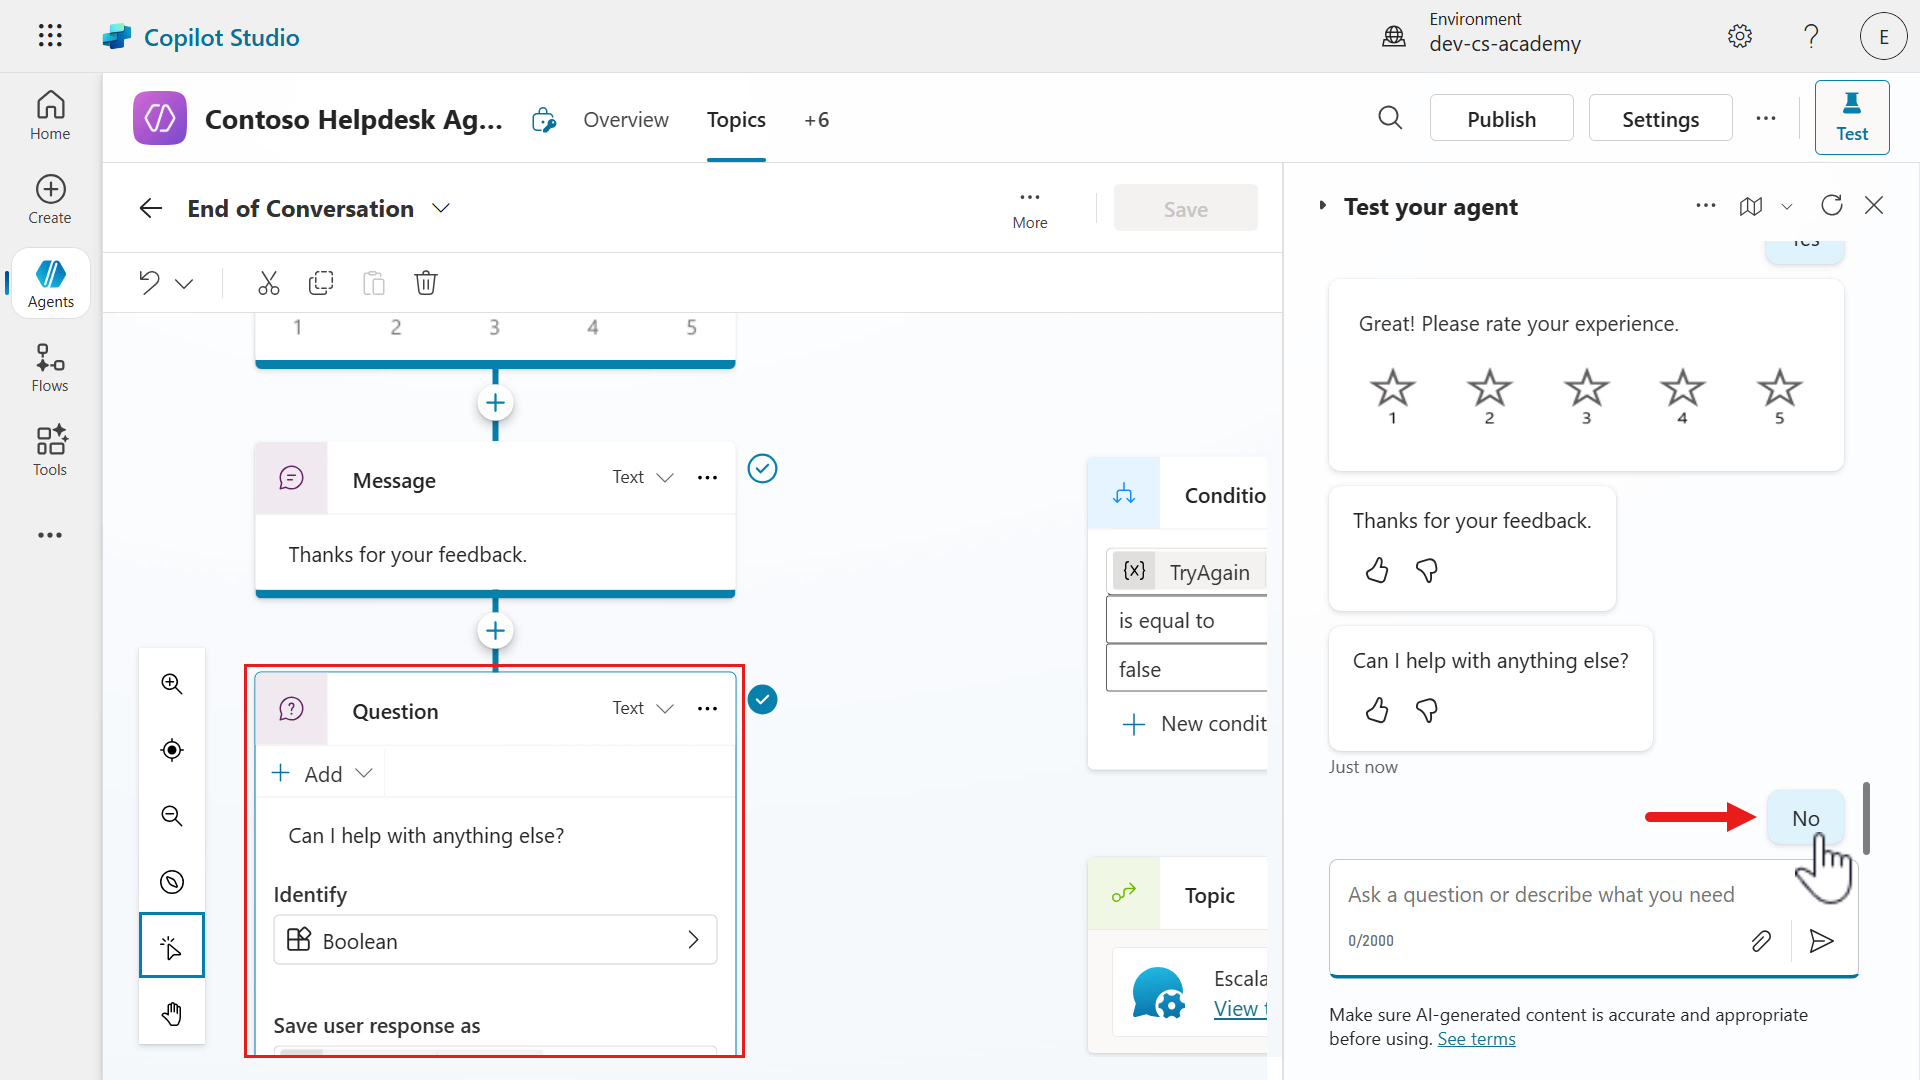Click refresh conversation icon in test panel

click(x=1831, y=206)
